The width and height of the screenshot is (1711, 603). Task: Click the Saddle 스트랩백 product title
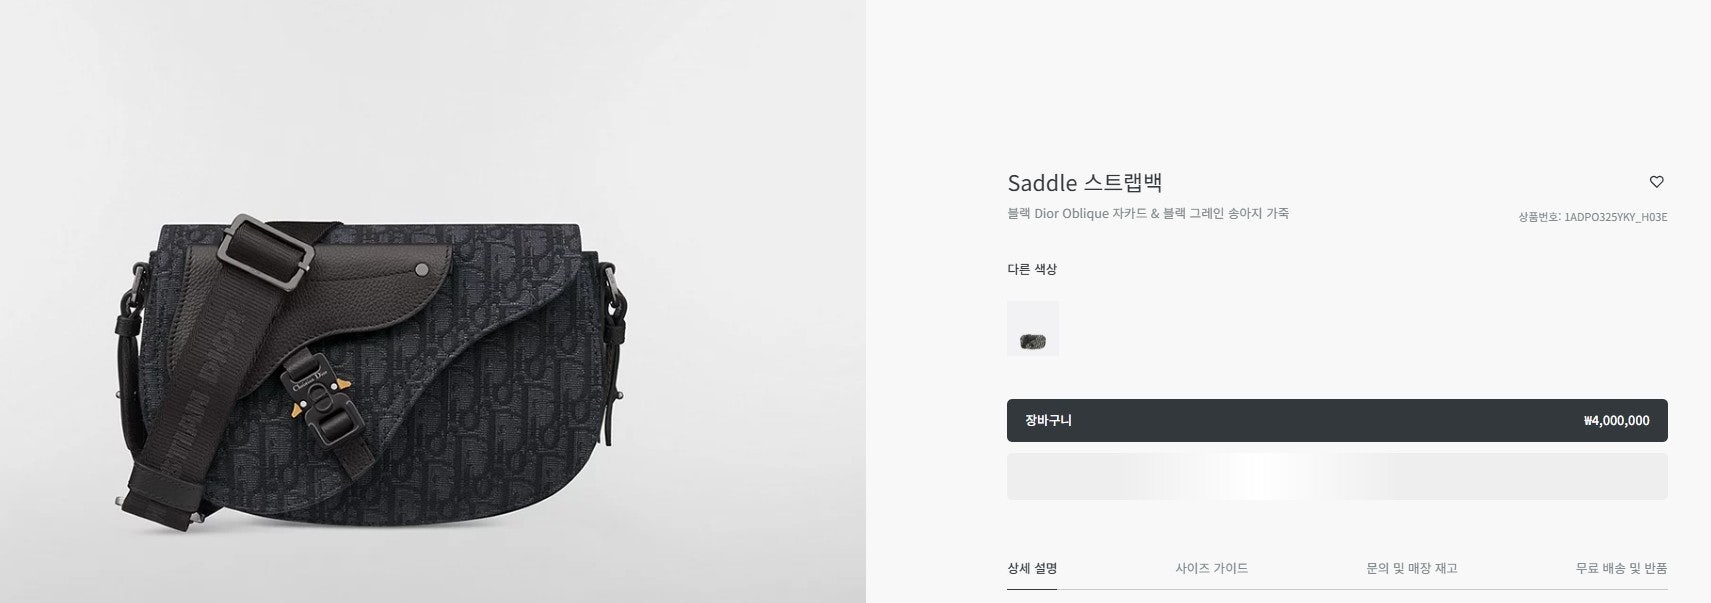(1085, 183)
